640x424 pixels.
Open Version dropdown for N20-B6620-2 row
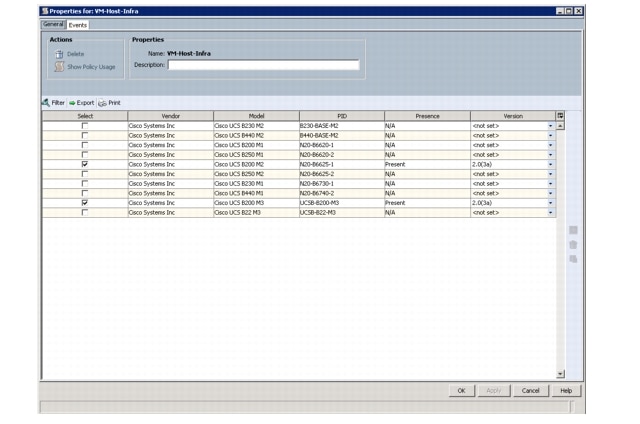(551, 155)
